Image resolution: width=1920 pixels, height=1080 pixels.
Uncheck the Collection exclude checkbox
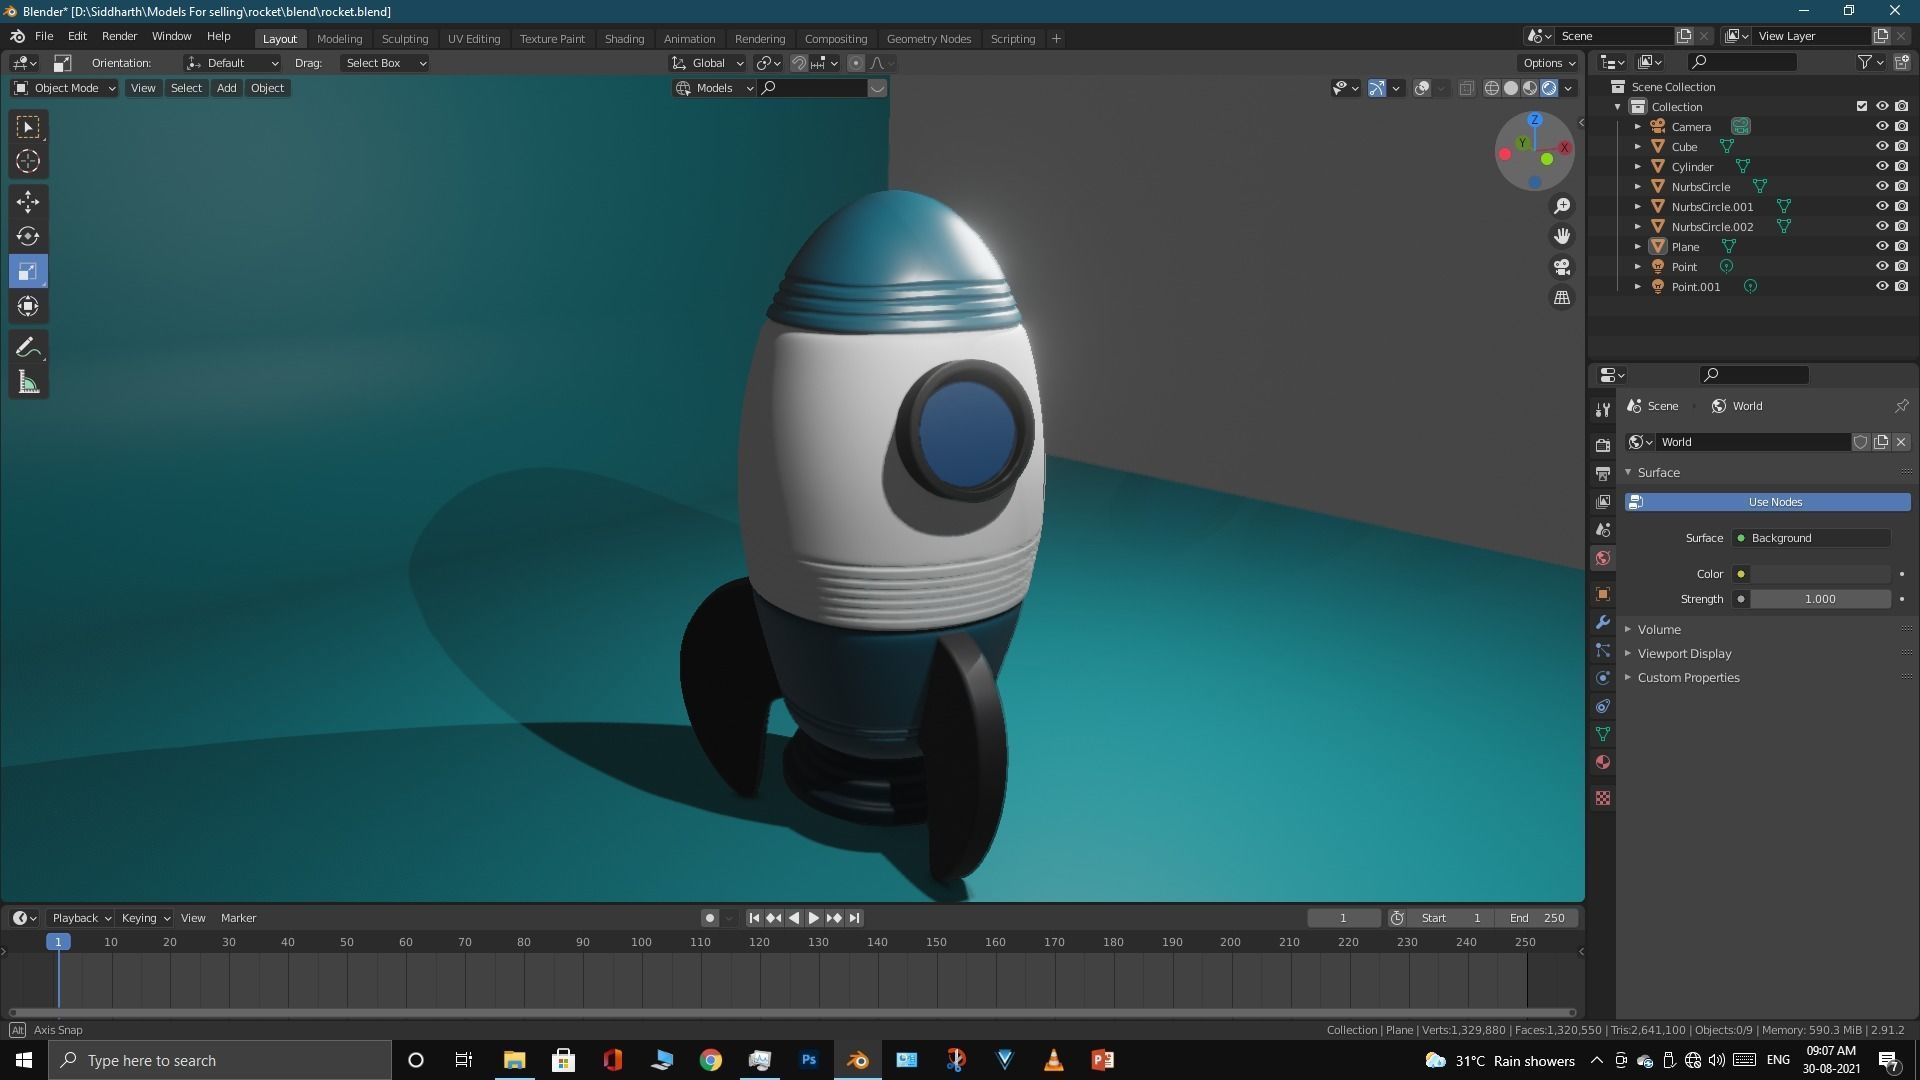1861,106
